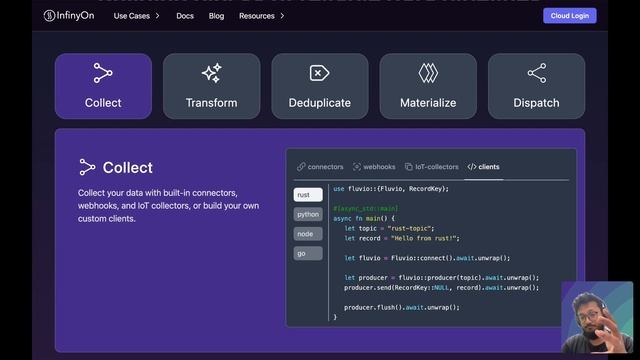Click the Collect heading icon in panel
Image resolution: width=640 pixels, height=360 pixels.
pyautogui.click(x=87, y=167)
